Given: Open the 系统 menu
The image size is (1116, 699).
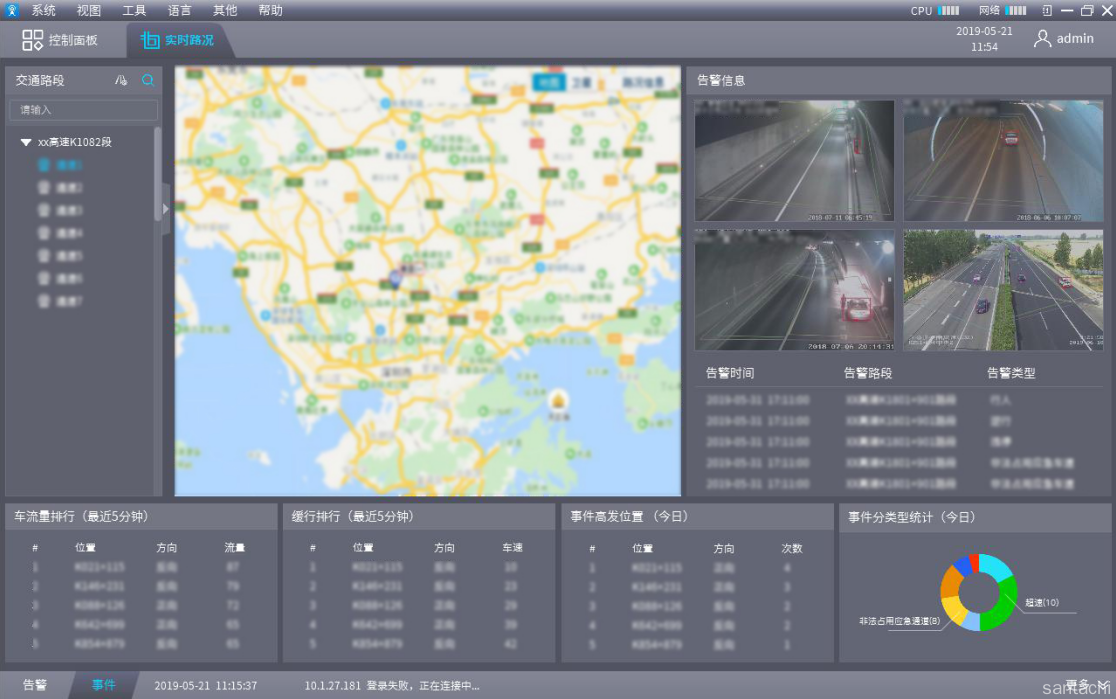Looking at the screenshot, I should click(x=43, y=11).
